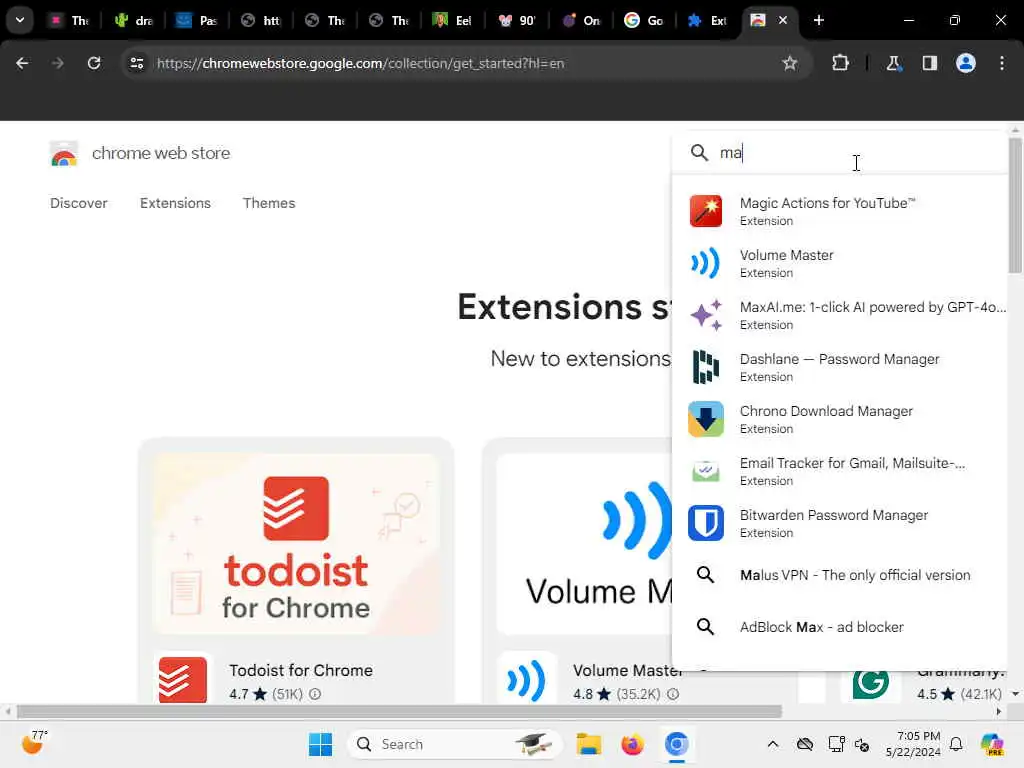Click the Magic Actions wand icon
Viewport: 1024px width, 768px height.
706,211
